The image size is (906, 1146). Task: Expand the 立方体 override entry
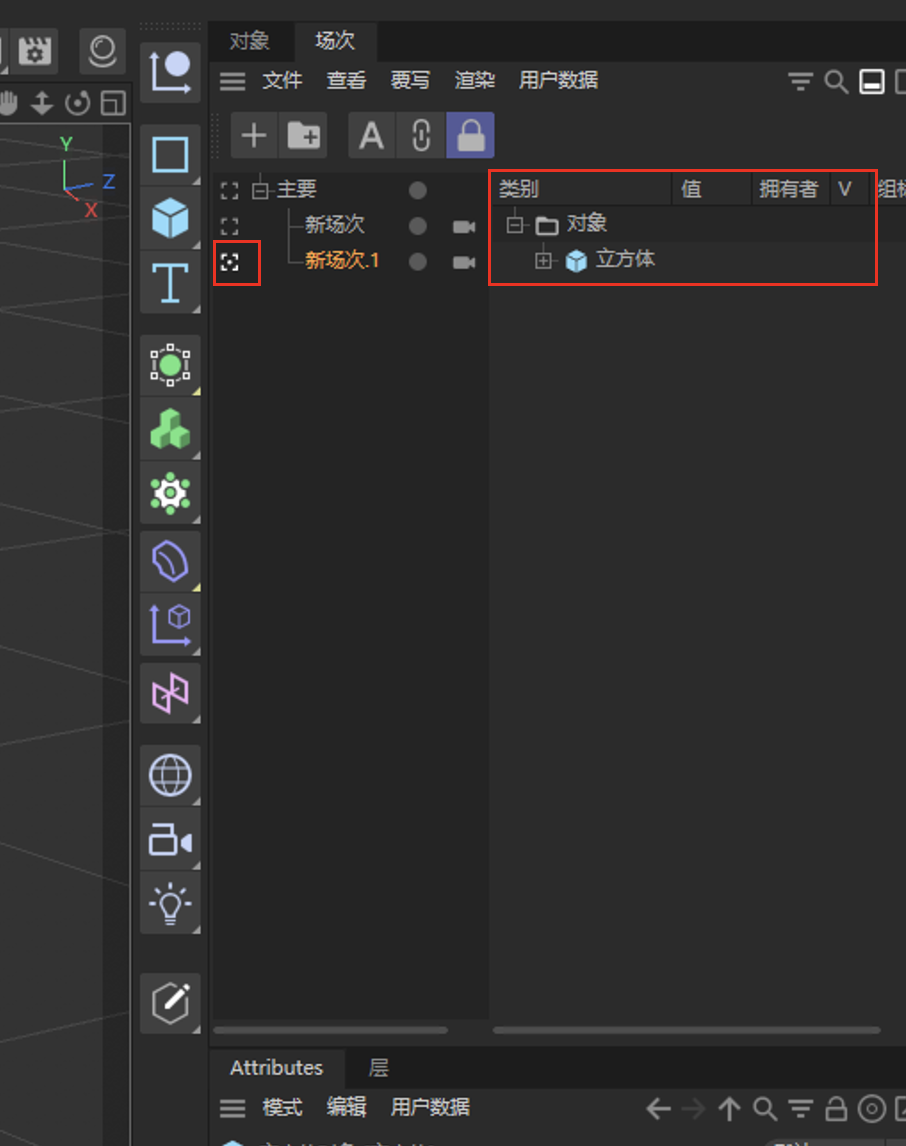[x=544, y=261]
